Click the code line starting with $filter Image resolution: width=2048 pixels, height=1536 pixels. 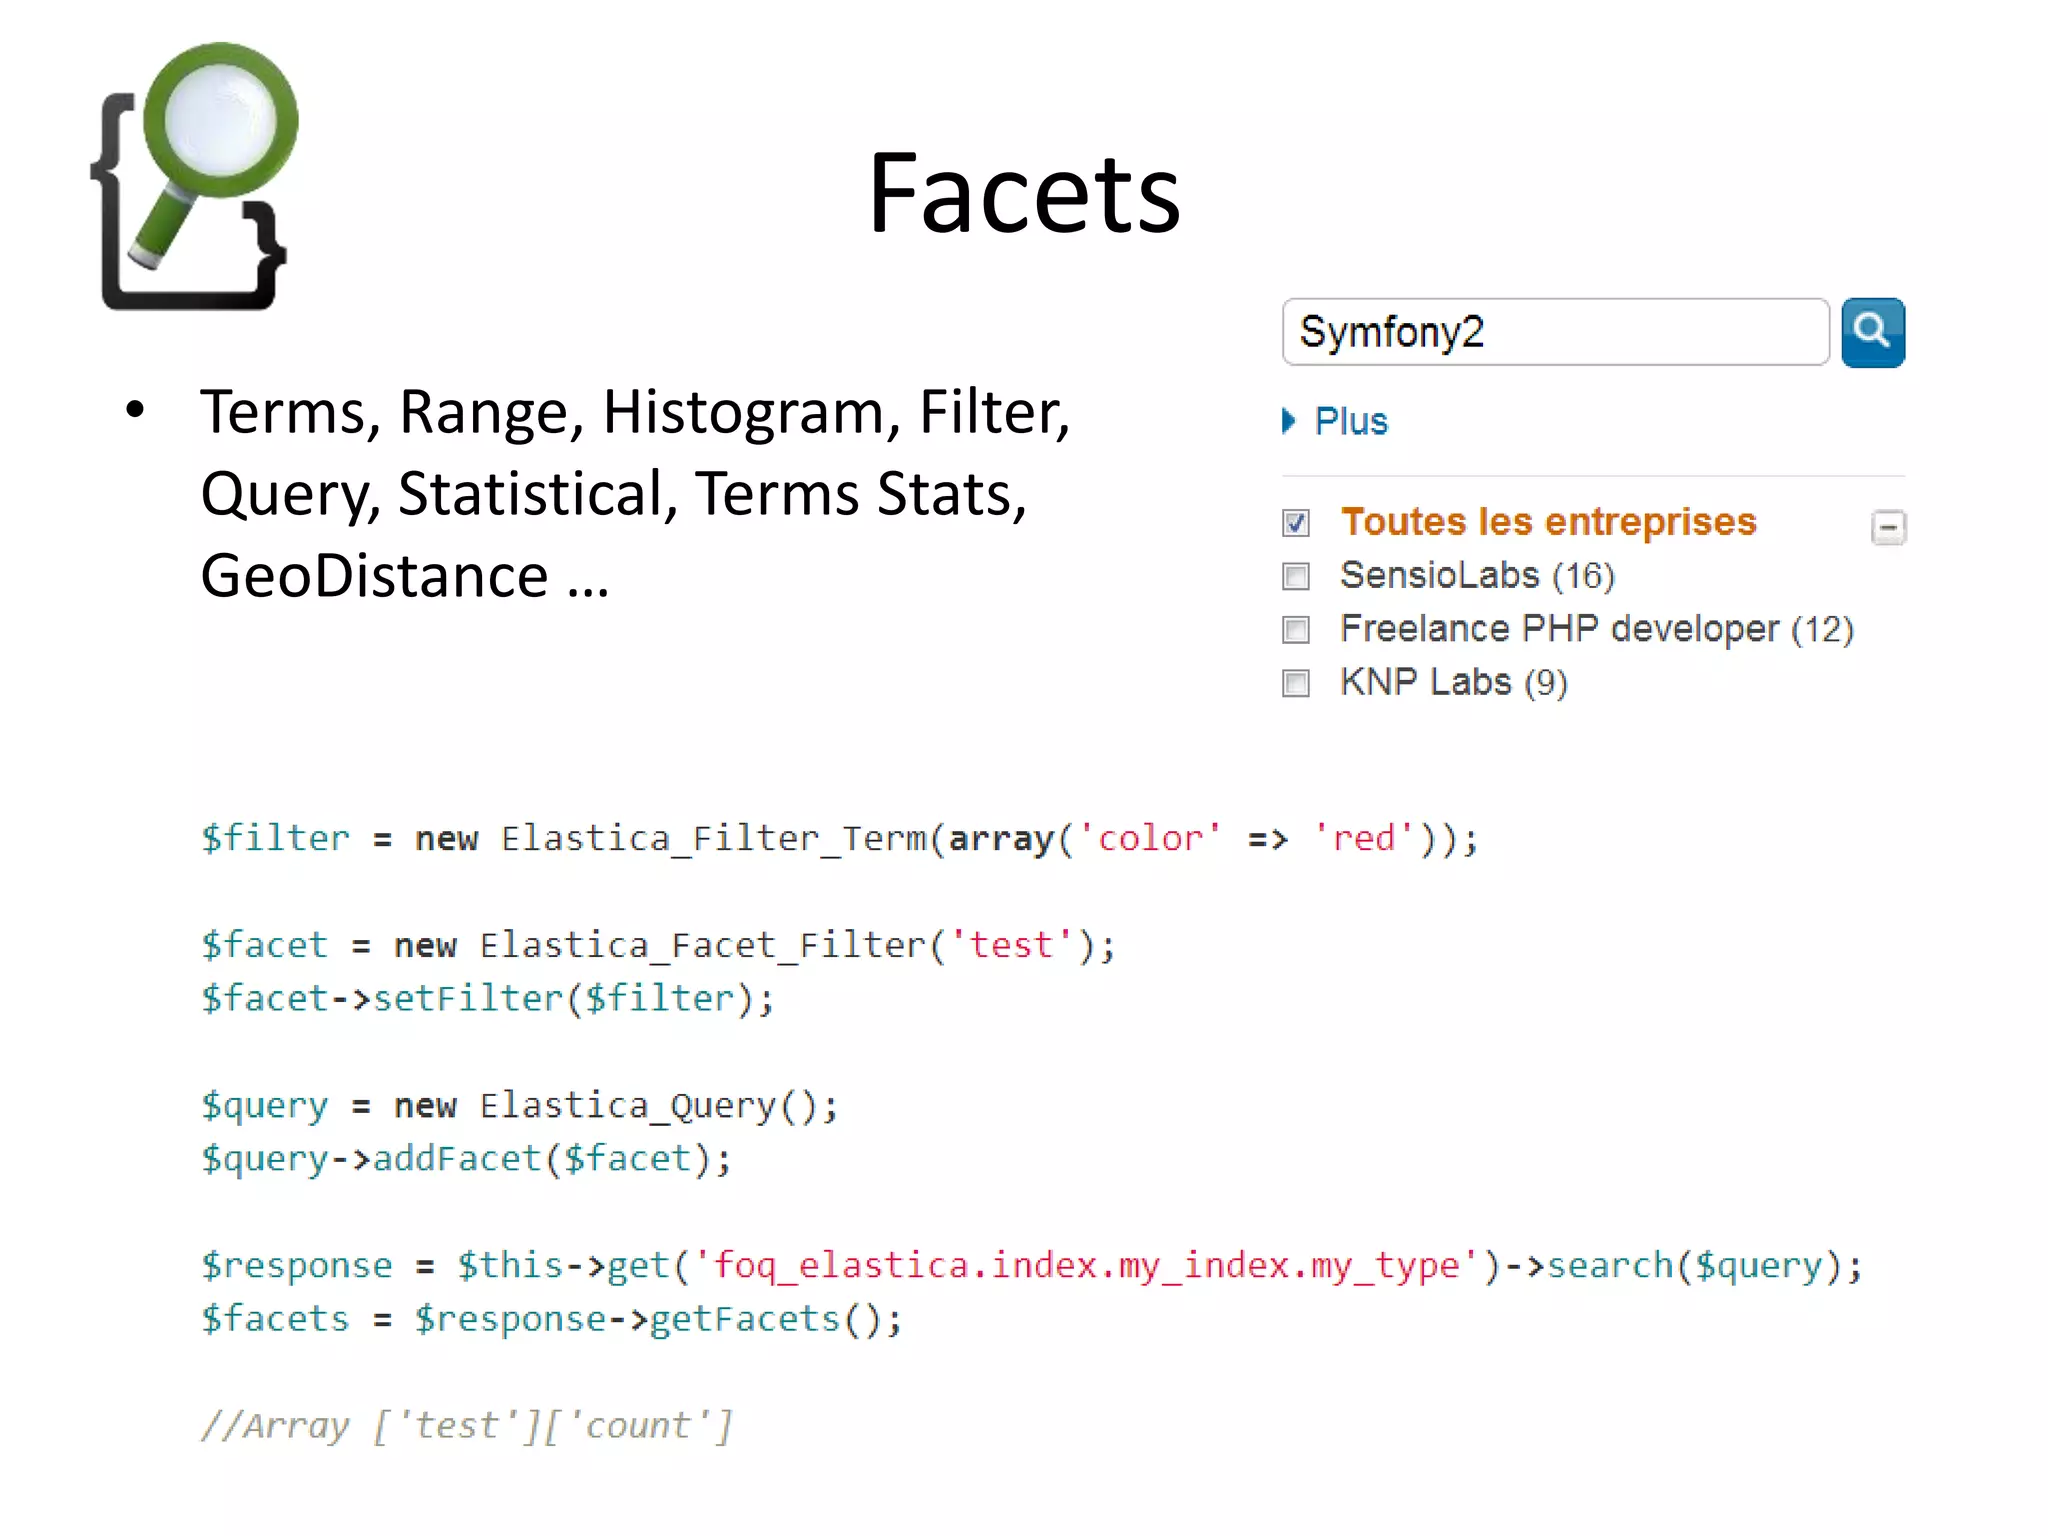point(839,838)
